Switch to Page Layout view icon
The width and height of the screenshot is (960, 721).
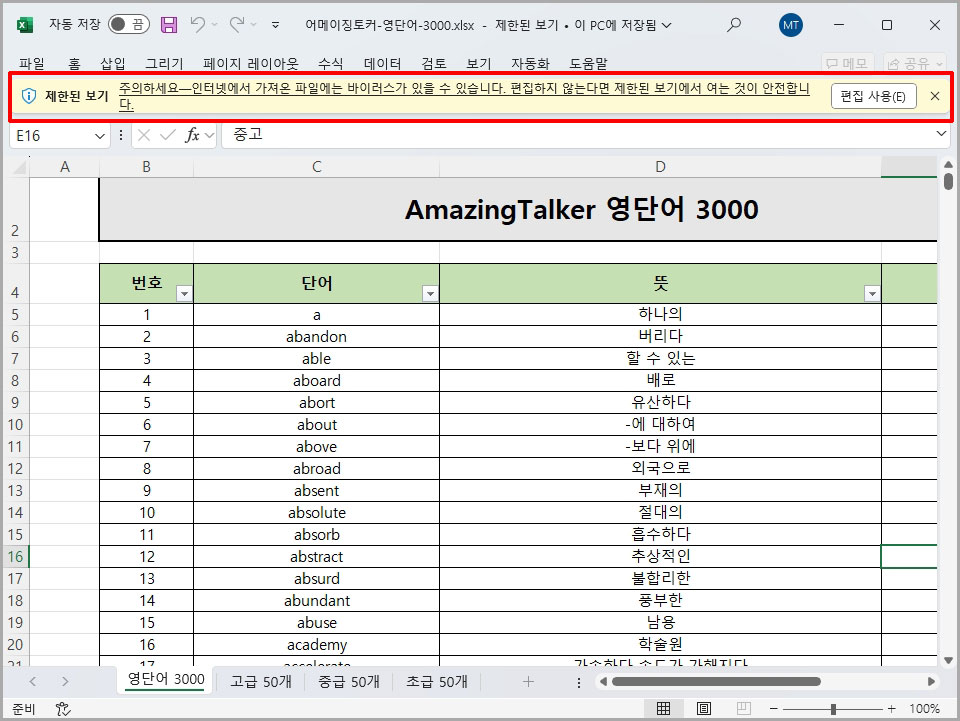[x=704, y=708]
